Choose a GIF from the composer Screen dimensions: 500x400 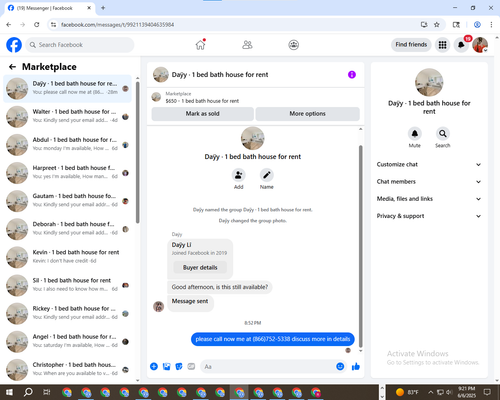[191, 366]
